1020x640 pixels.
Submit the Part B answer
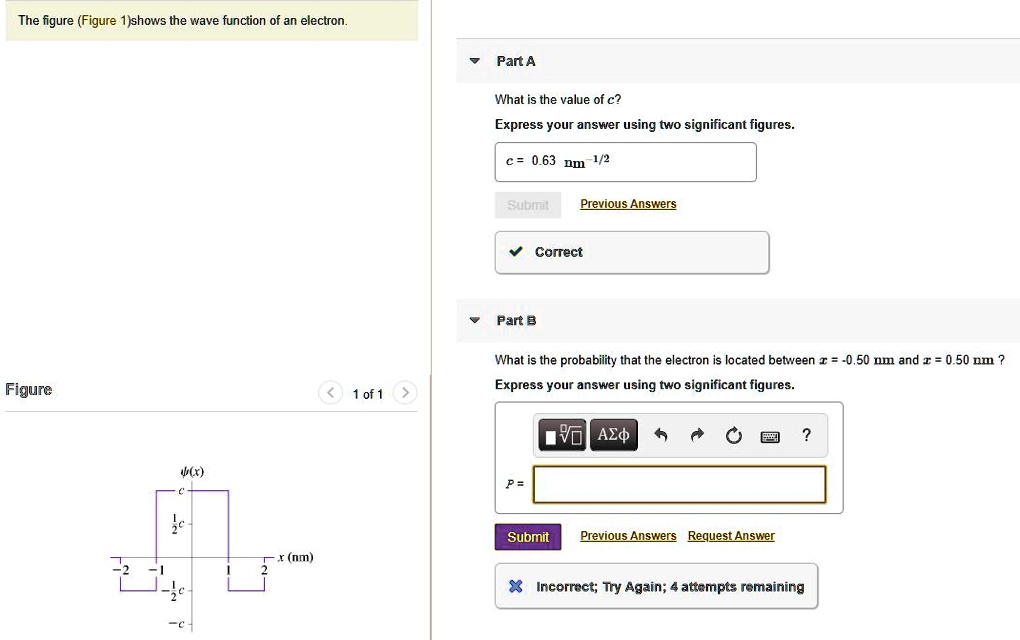(x=528, y=537)
